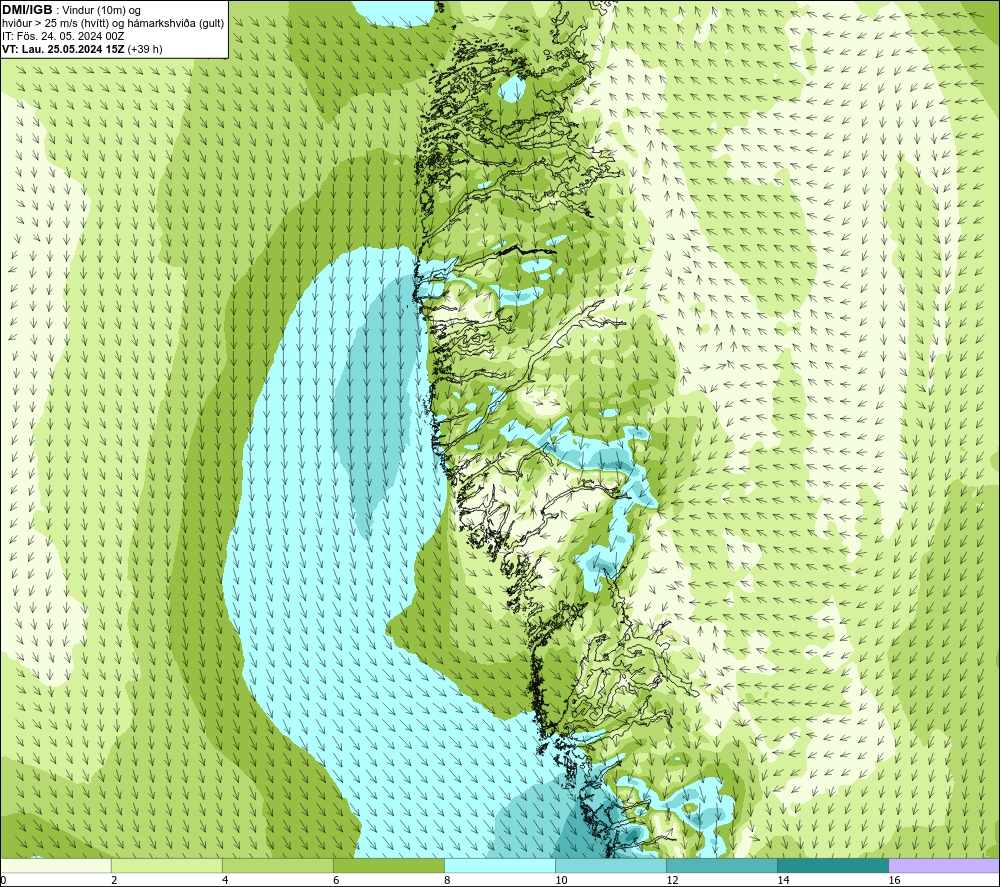
Task: Click the 'IT: Fös. 24. 05. 2024 00Z' line
Action: [63, 36]
